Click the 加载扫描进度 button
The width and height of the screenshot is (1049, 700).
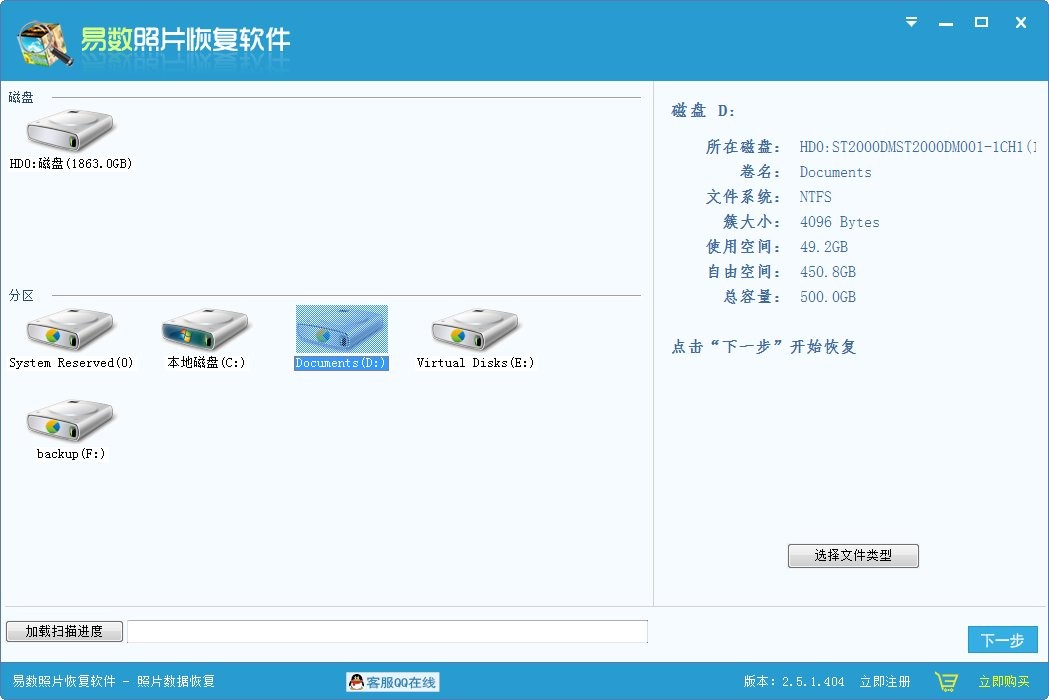(x=64, y=631)
